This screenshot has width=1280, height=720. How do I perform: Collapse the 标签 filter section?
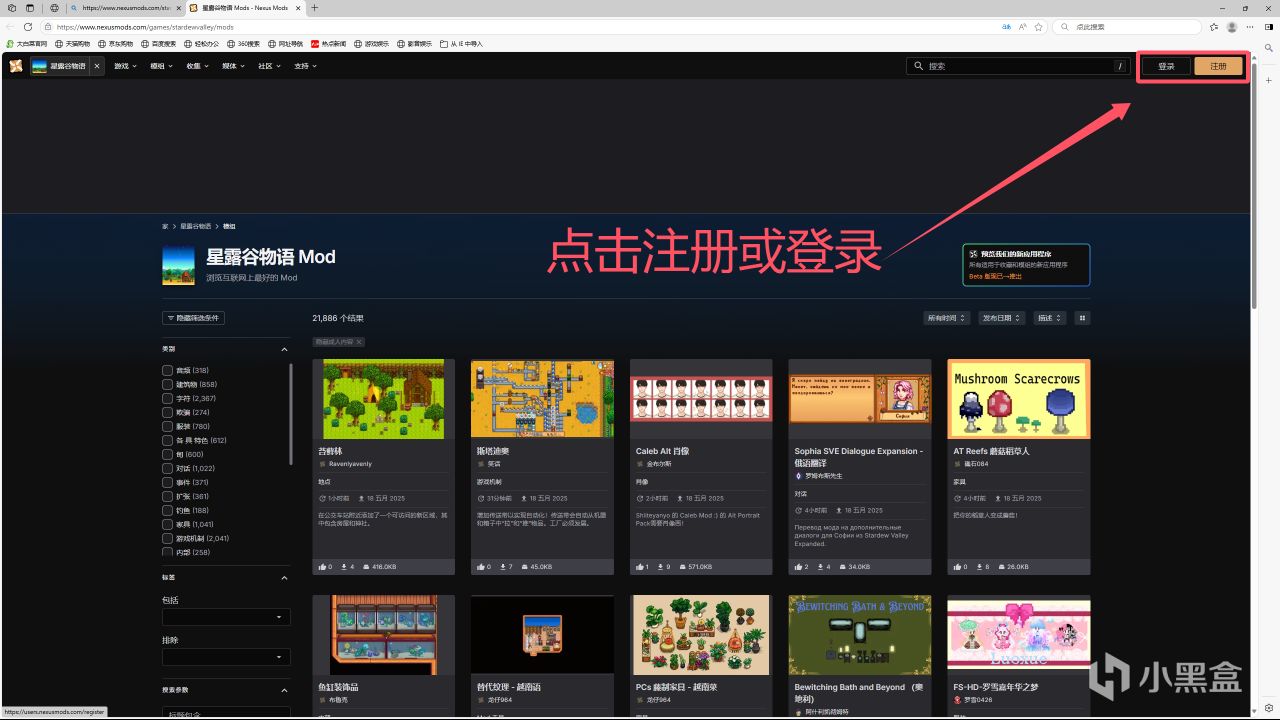click(284, 578)
